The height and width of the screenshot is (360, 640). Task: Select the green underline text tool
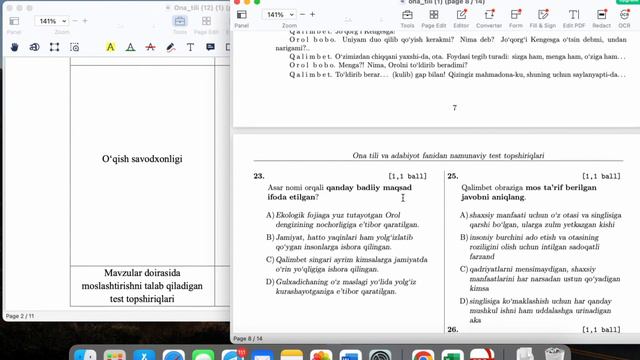coord(130,47)
